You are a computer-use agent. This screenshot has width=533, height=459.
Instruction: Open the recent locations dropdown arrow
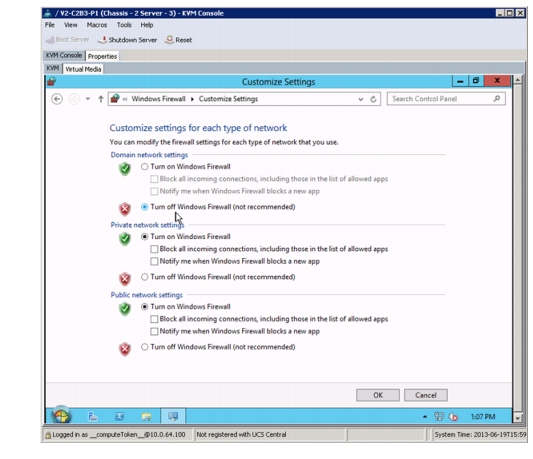pos(88,99)
